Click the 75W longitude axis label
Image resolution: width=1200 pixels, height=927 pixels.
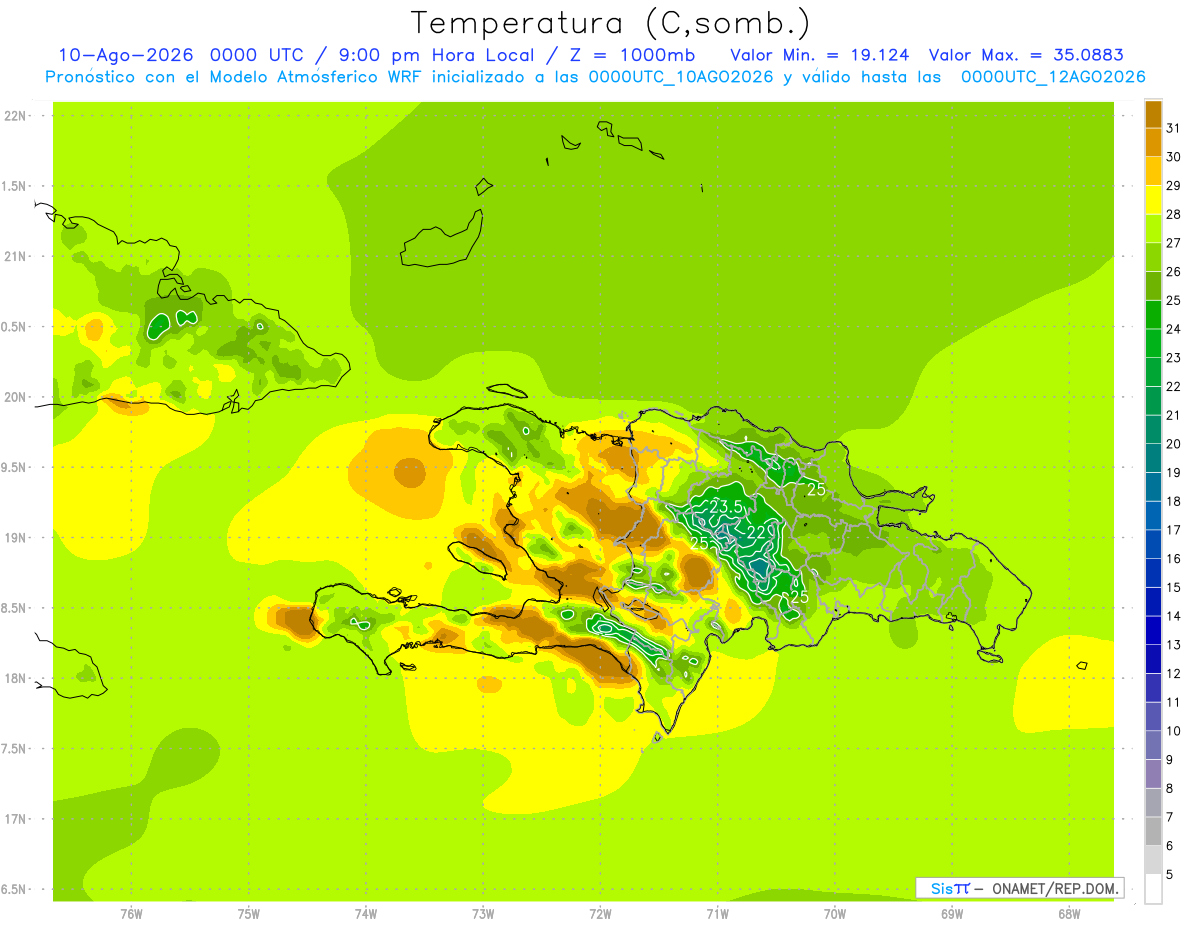pos(249,914)
